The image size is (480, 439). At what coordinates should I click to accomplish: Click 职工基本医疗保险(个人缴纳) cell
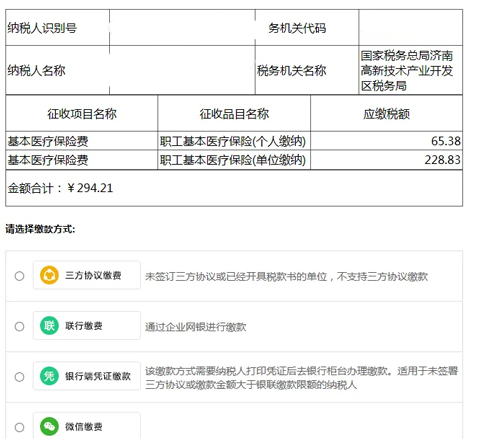coord(234,141)
